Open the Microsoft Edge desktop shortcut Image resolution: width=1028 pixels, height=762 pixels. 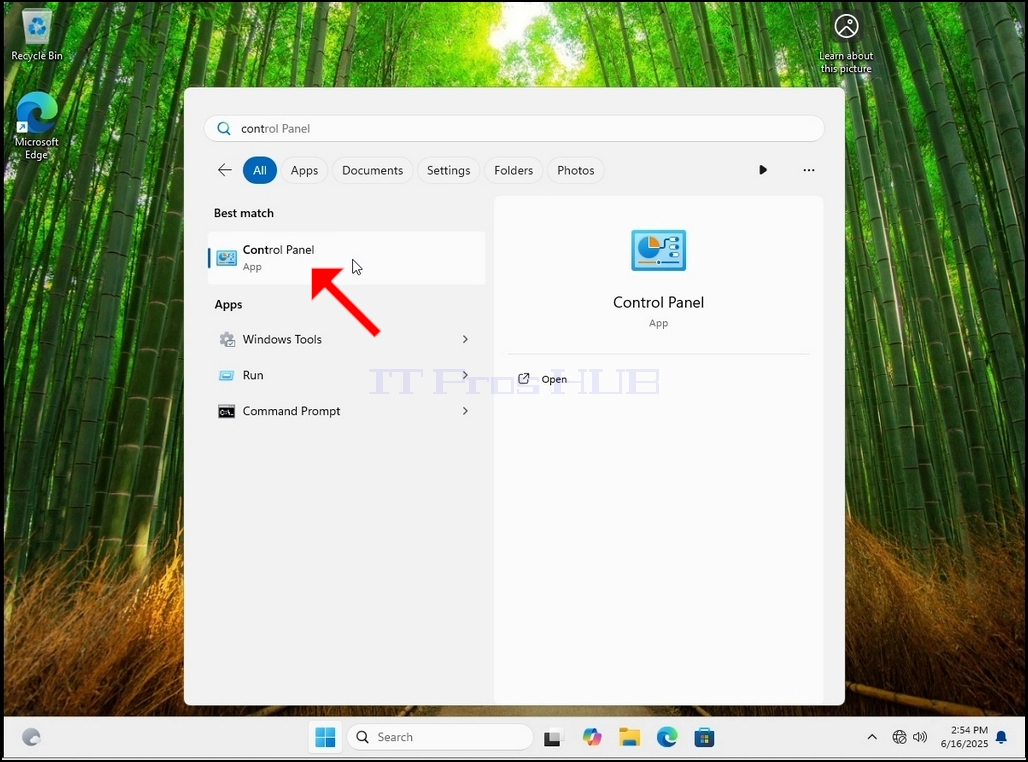point(37,126)
